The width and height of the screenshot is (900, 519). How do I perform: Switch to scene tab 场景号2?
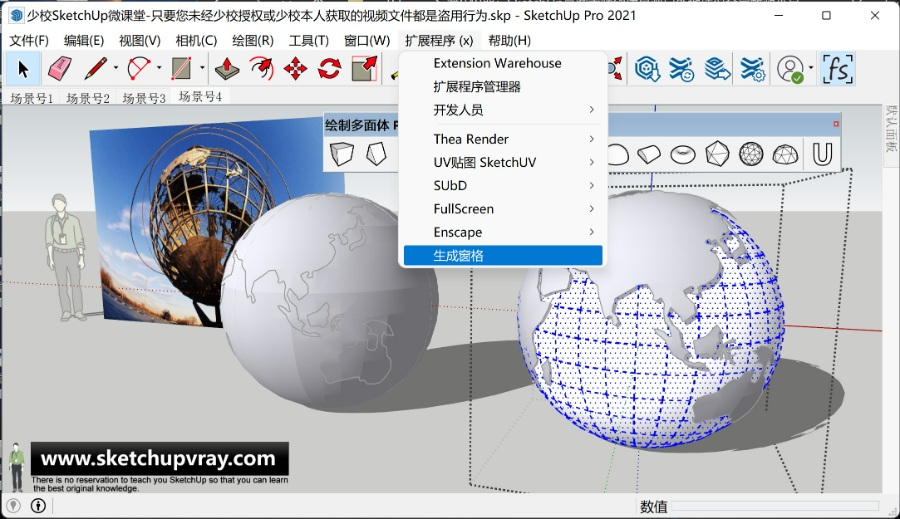coord(88,98)
